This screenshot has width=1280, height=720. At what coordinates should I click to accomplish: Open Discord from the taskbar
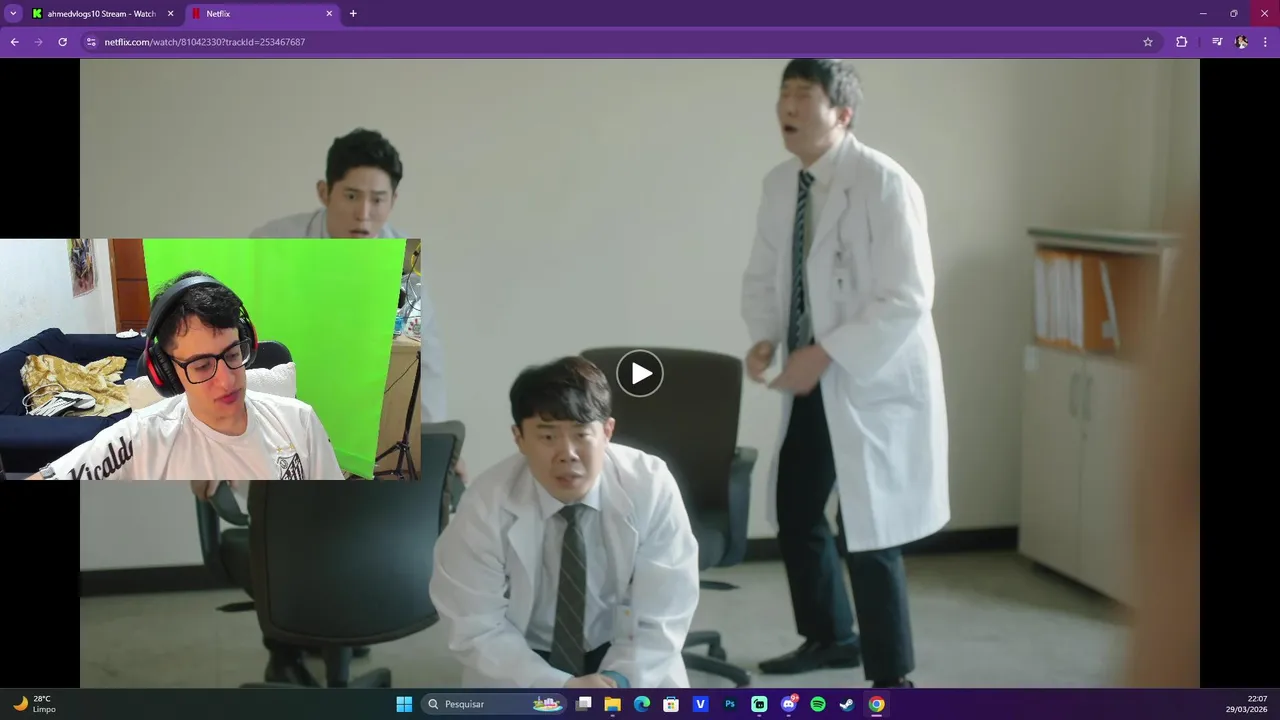point(788,704)
